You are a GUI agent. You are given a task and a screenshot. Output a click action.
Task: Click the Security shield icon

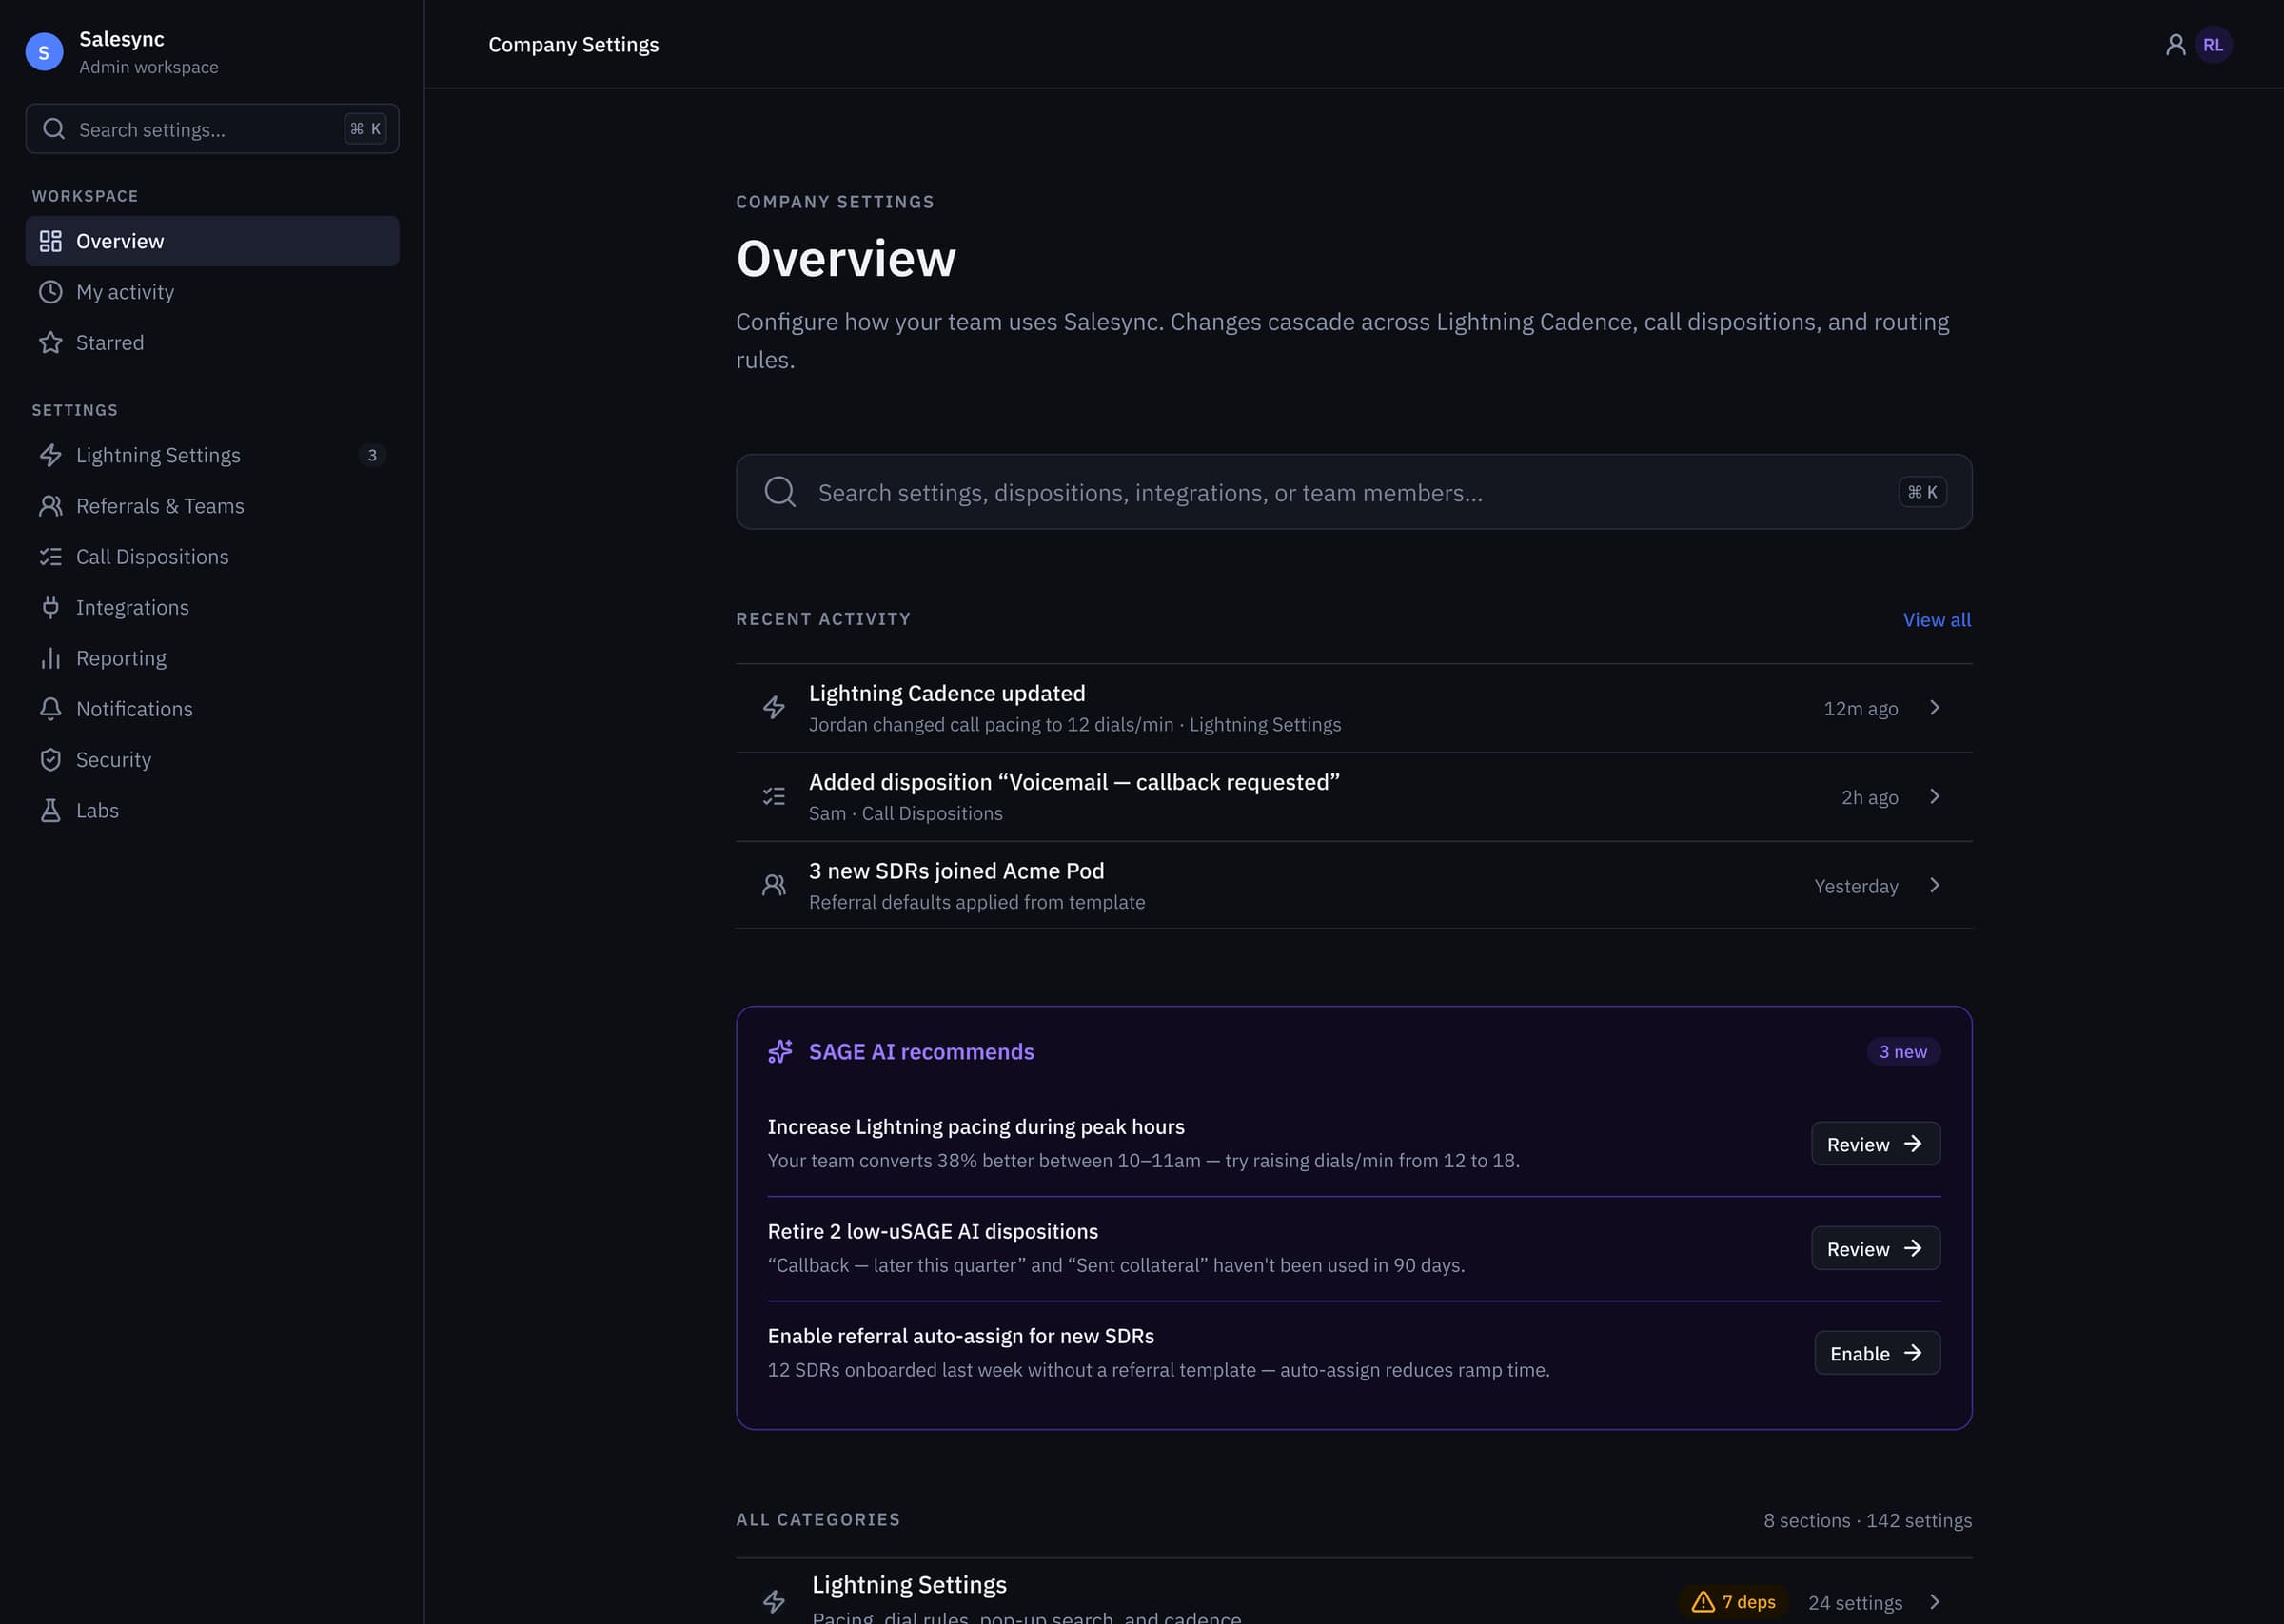[50, 760]
